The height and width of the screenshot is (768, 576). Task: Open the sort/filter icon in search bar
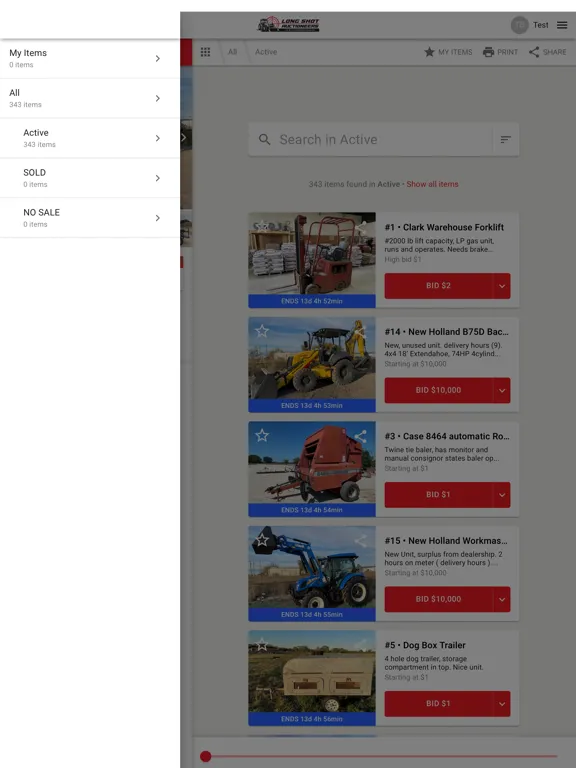(505, 140)
